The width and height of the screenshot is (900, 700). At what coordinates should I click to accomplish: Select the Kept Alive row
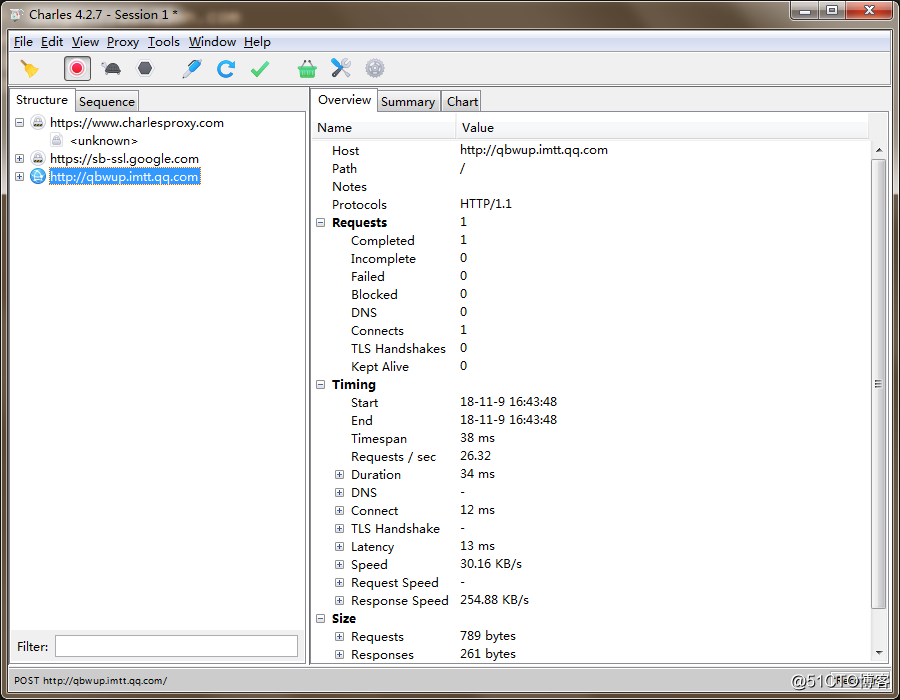coord(591,366)
